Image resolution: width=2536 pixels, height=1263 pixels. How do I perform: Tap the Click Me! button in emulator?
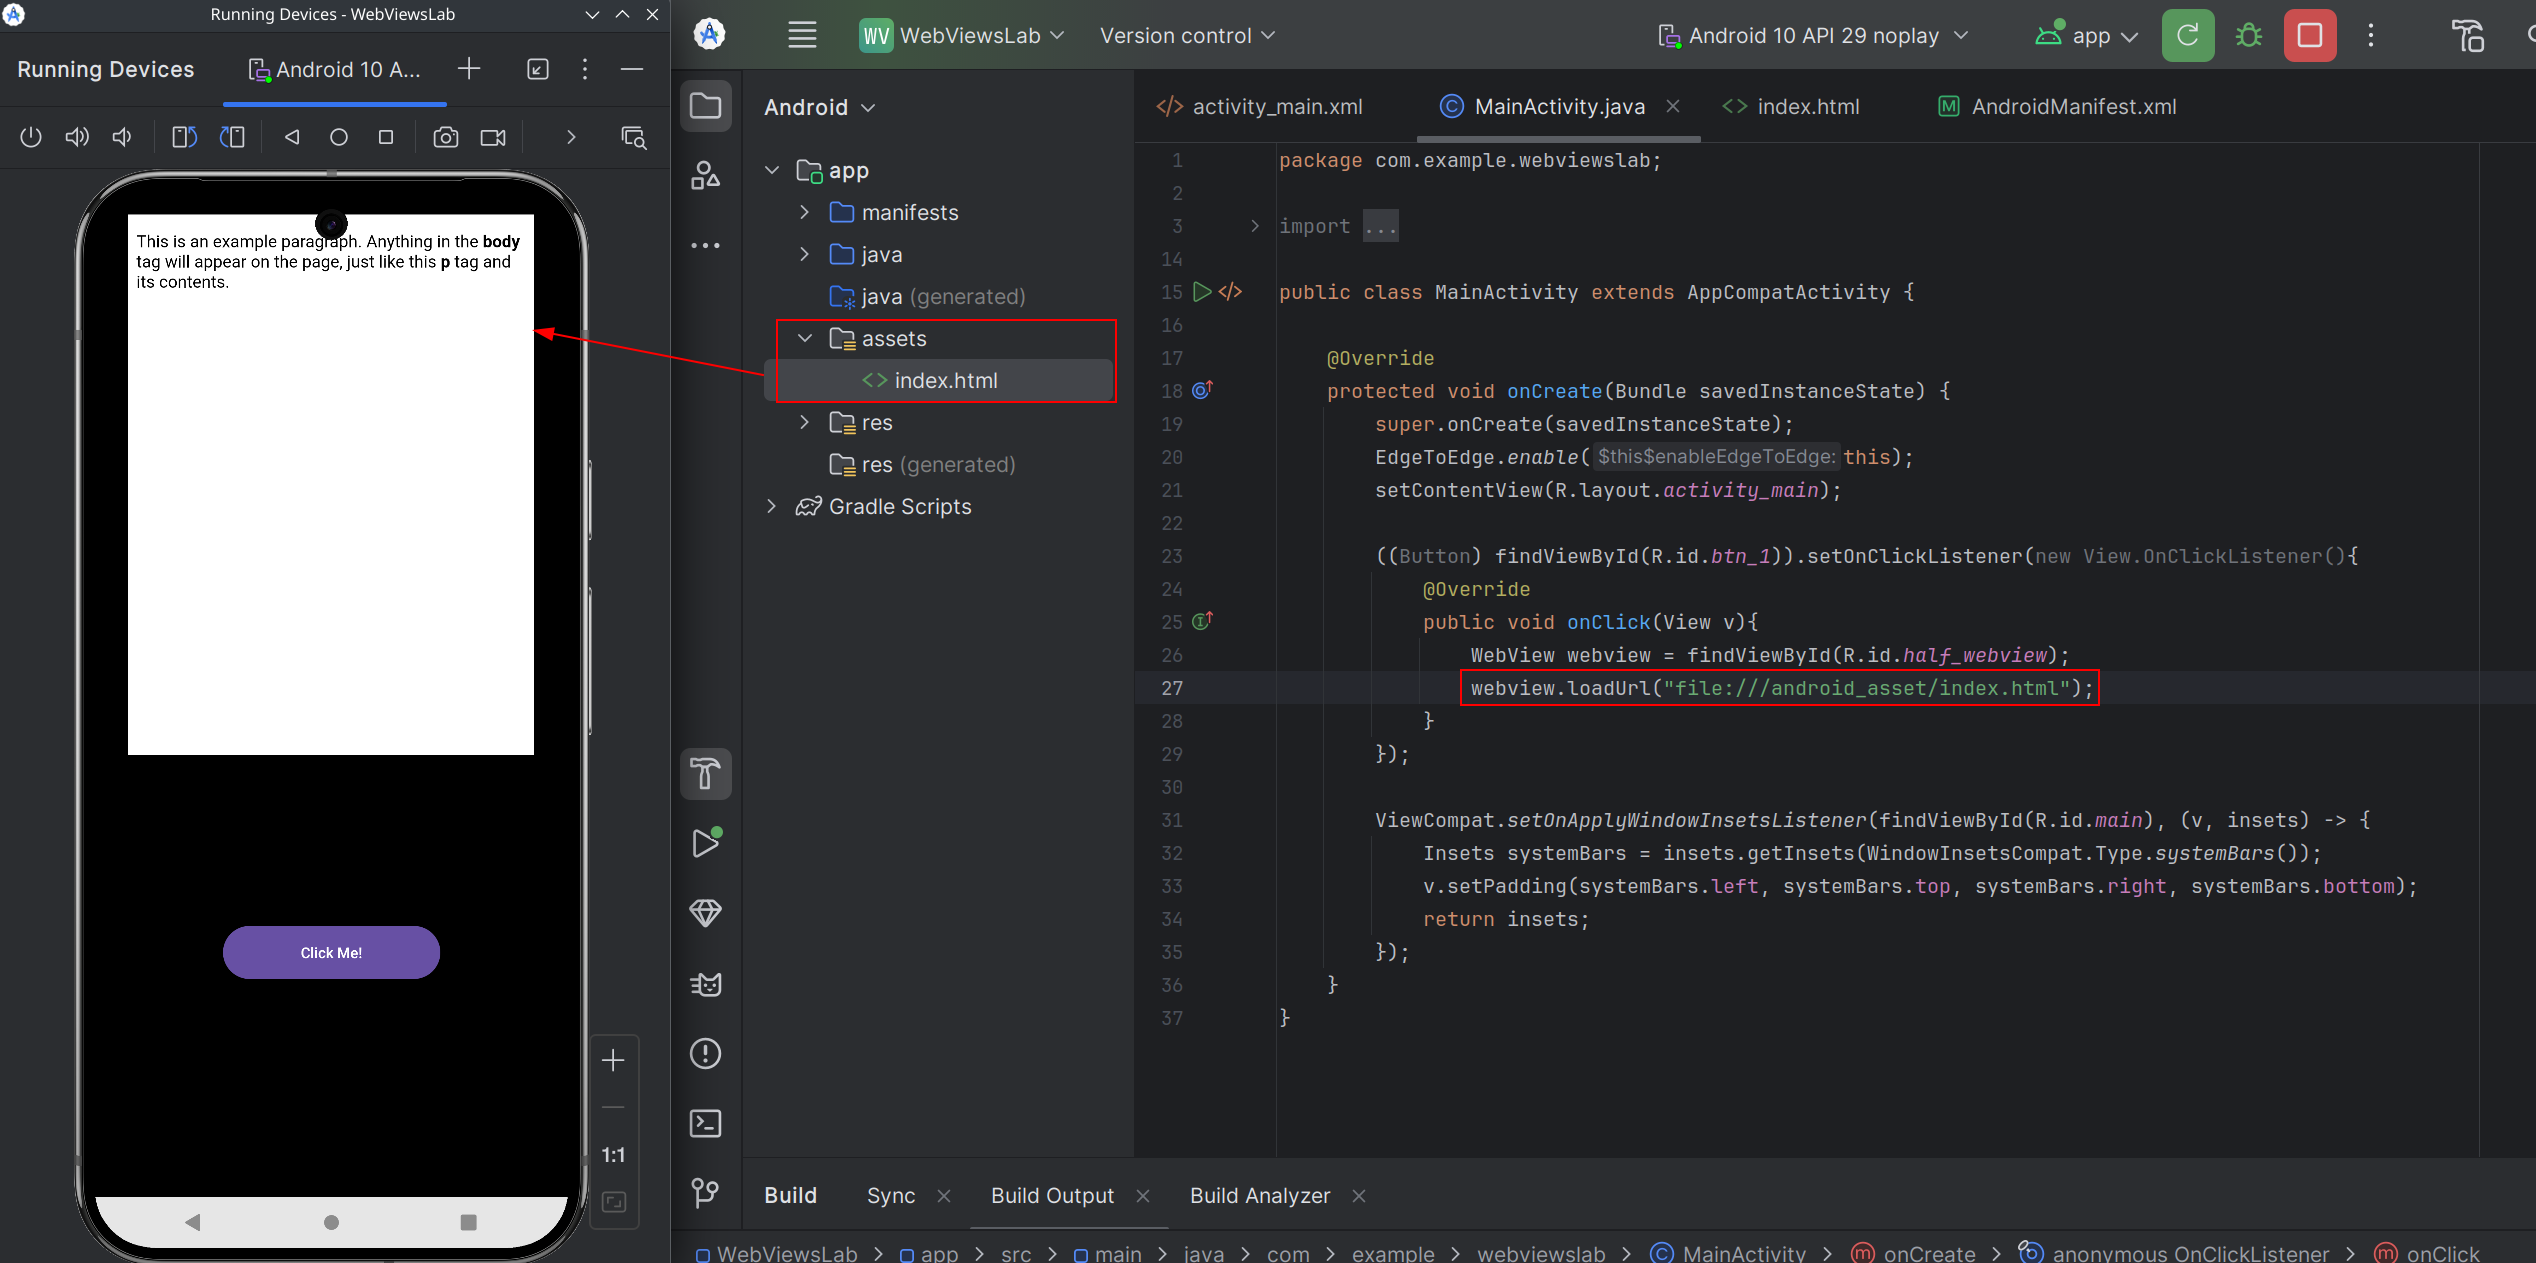pos(331,952)
